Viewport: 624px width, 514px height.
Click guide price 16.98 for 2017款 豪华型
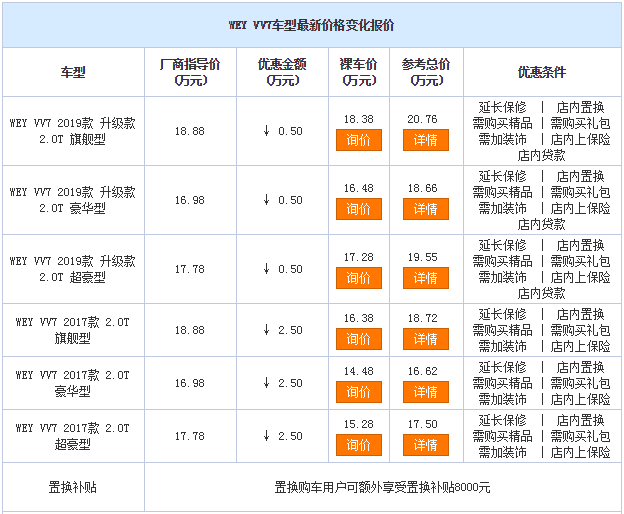pos(190,383)
